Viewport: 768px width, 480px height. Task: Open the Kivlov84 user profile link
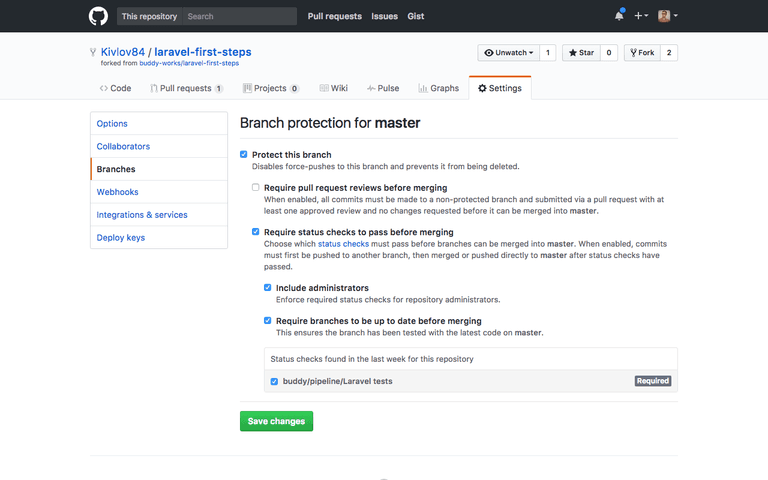123,52
